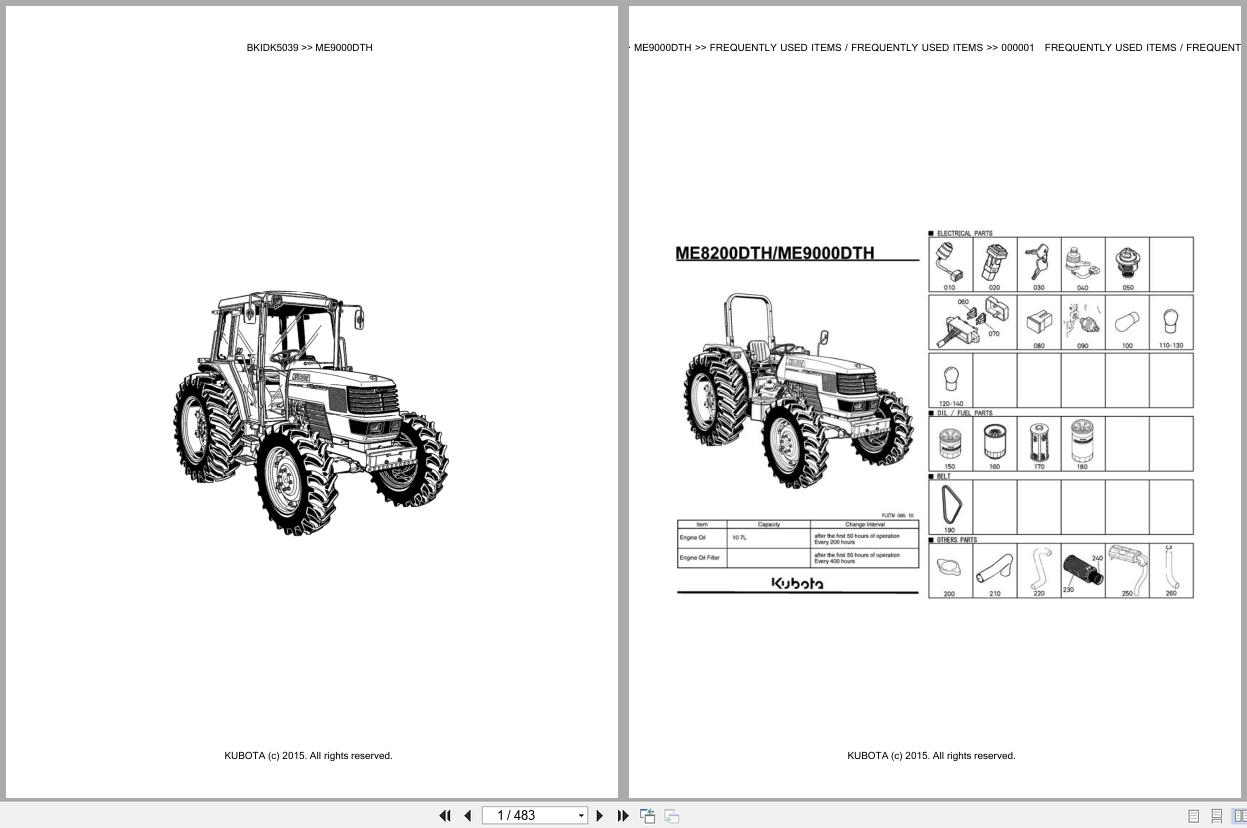Click the FREQUENTLY USED ITEMS breadcrumb header

coord(937,47)
